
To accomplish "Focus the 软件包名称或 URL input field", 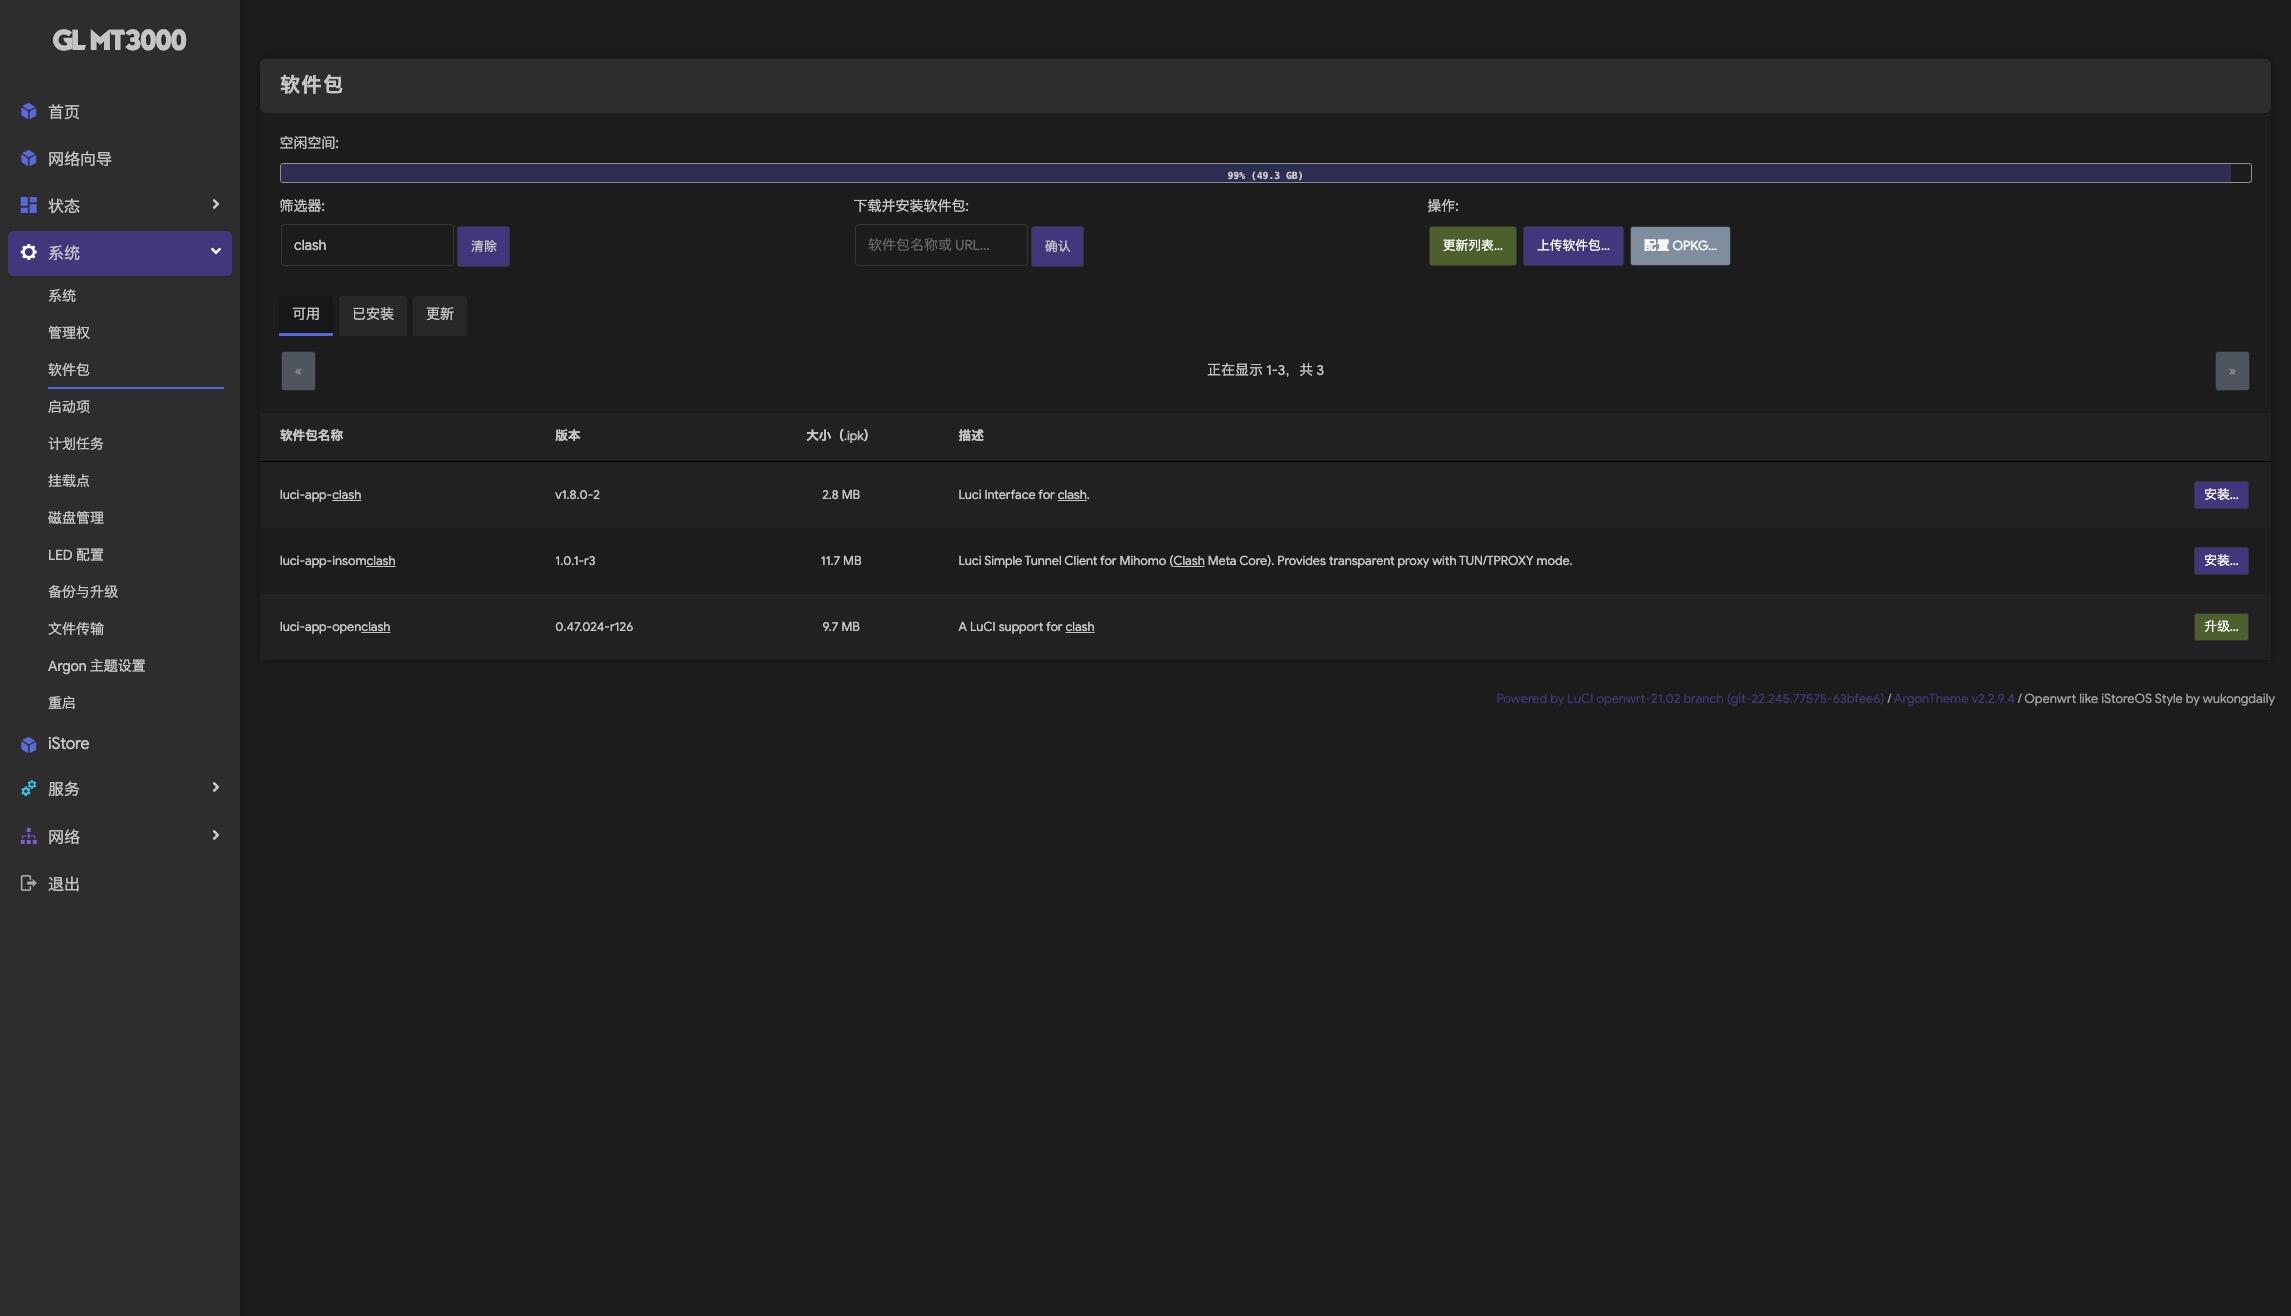I will (x=940, y=246).
